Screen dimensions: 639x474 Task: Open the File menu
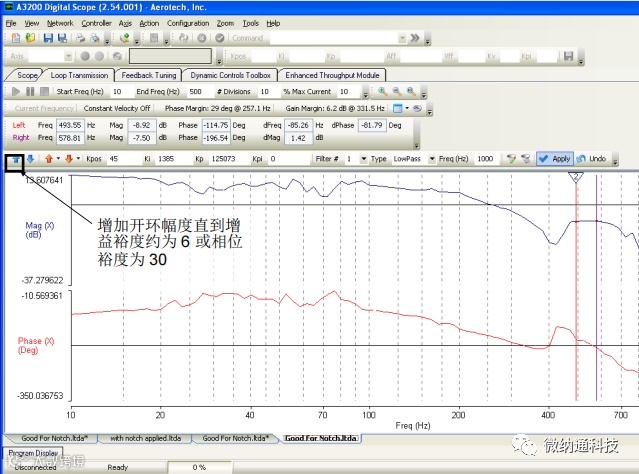(x=11, y=23)
